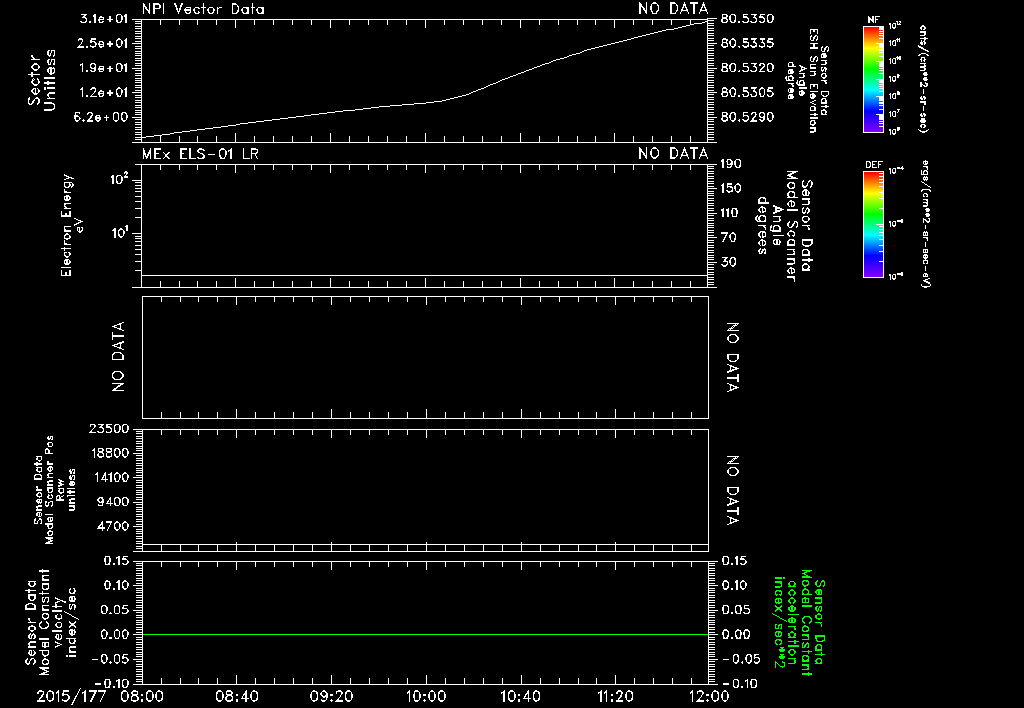Click the '3.1e+01' sector tick value
The height and width of the screenshot is (708, 1024).
point(104,18)
